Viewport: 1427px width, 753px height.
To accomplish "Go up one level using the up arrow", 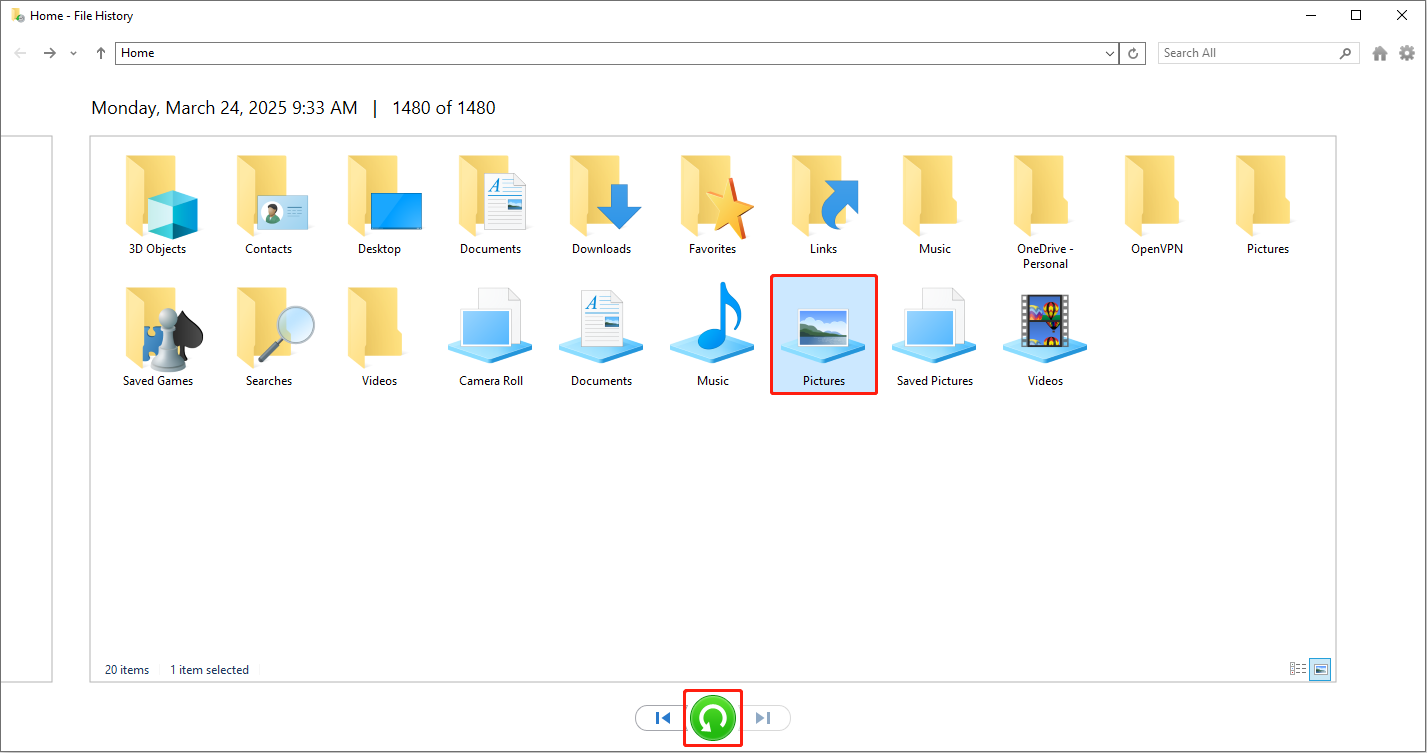I will click(x=99, y=52).
